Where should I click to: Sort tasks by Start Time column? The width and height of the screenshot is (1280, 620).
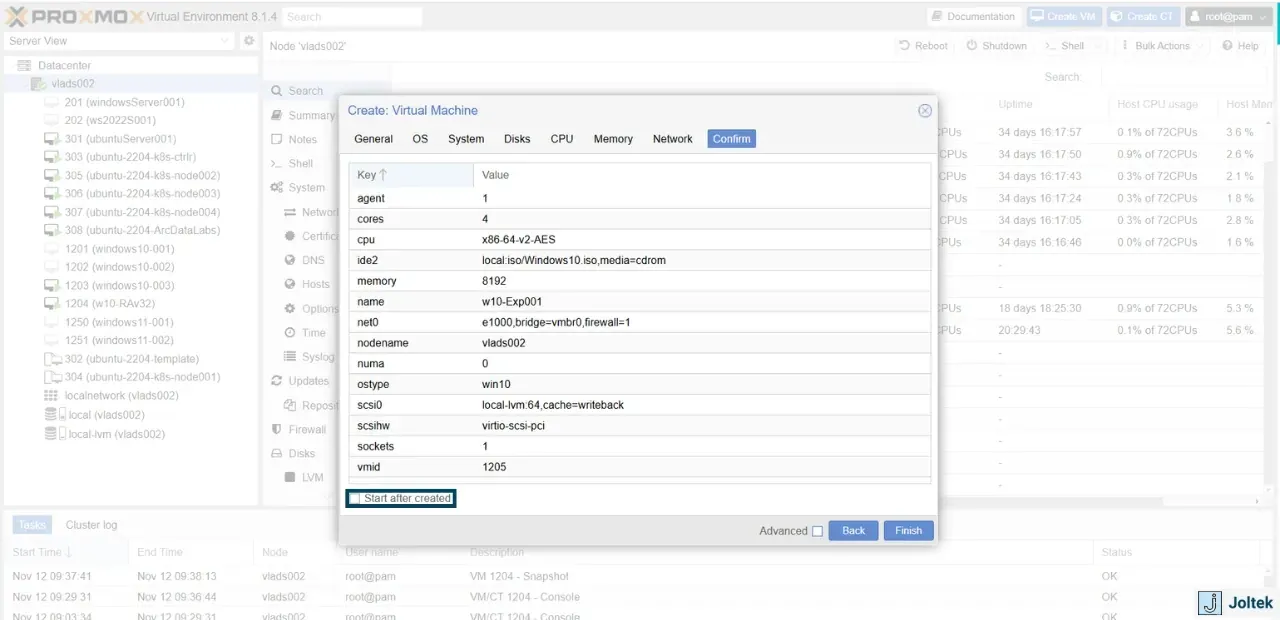[66, 552]
